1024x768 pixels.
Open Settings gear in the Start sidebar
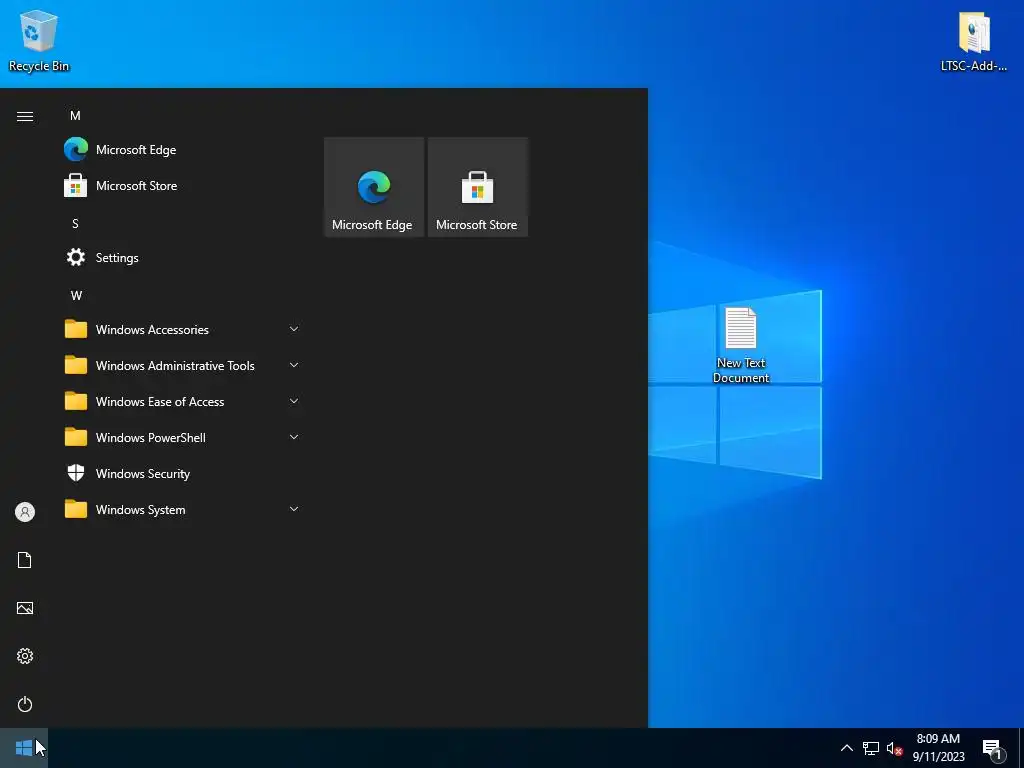[25, 656]
